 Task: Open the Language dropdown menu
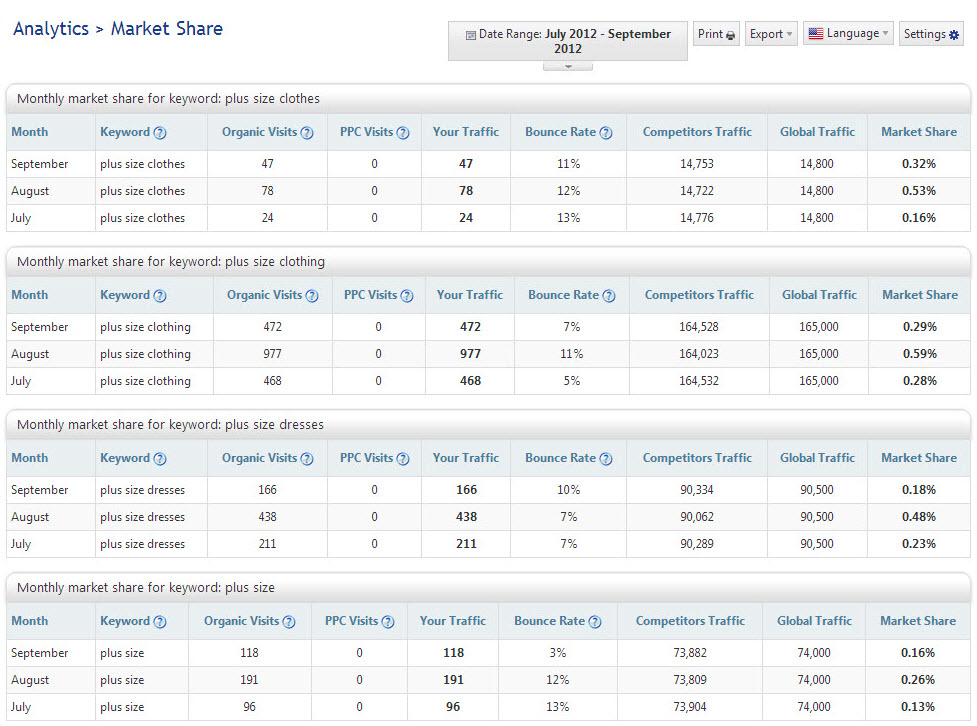tap(848, 34)
